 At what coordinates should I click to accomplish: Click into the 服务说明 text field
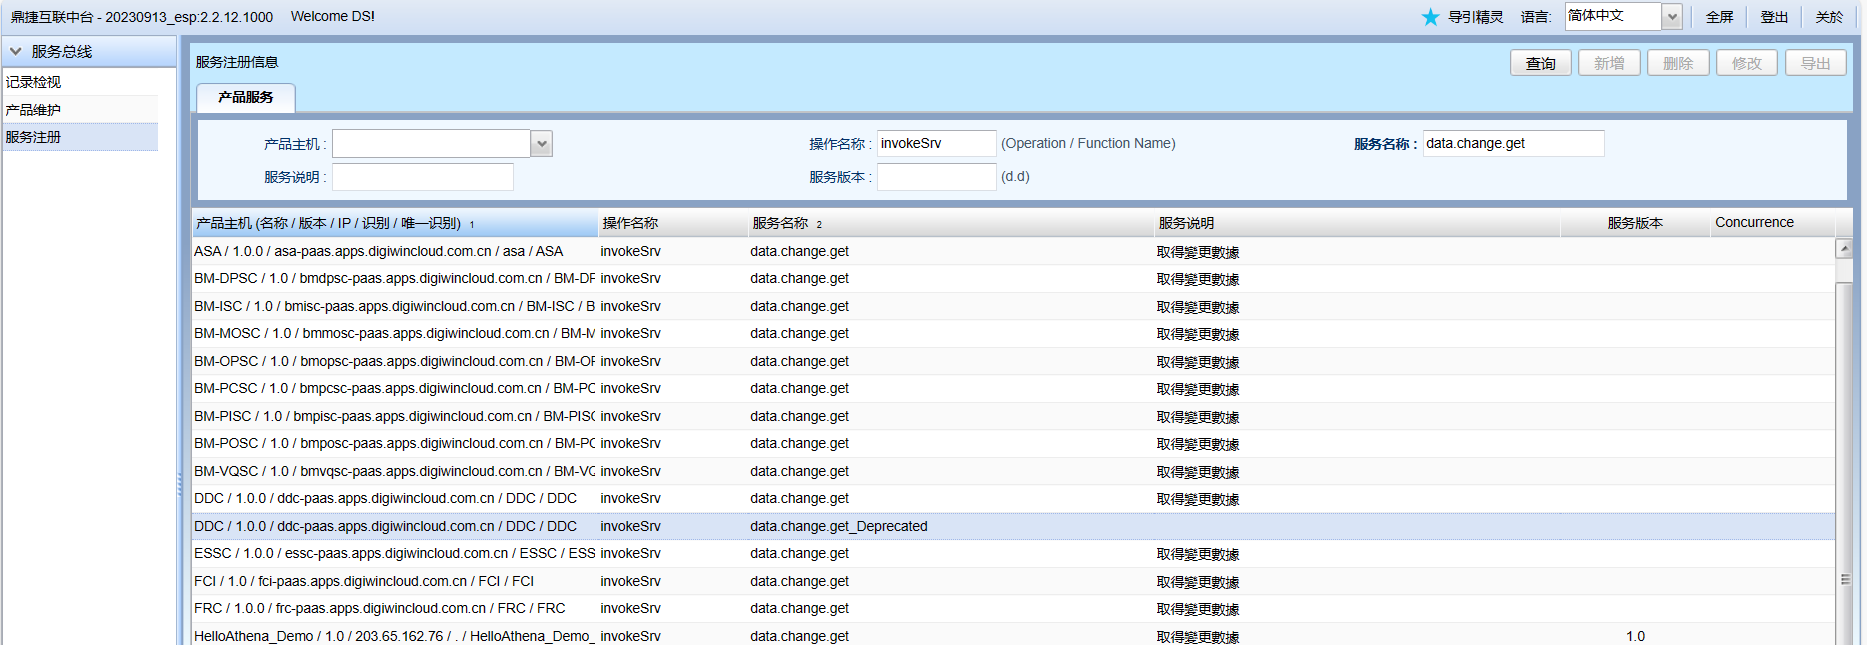point(422,177)
